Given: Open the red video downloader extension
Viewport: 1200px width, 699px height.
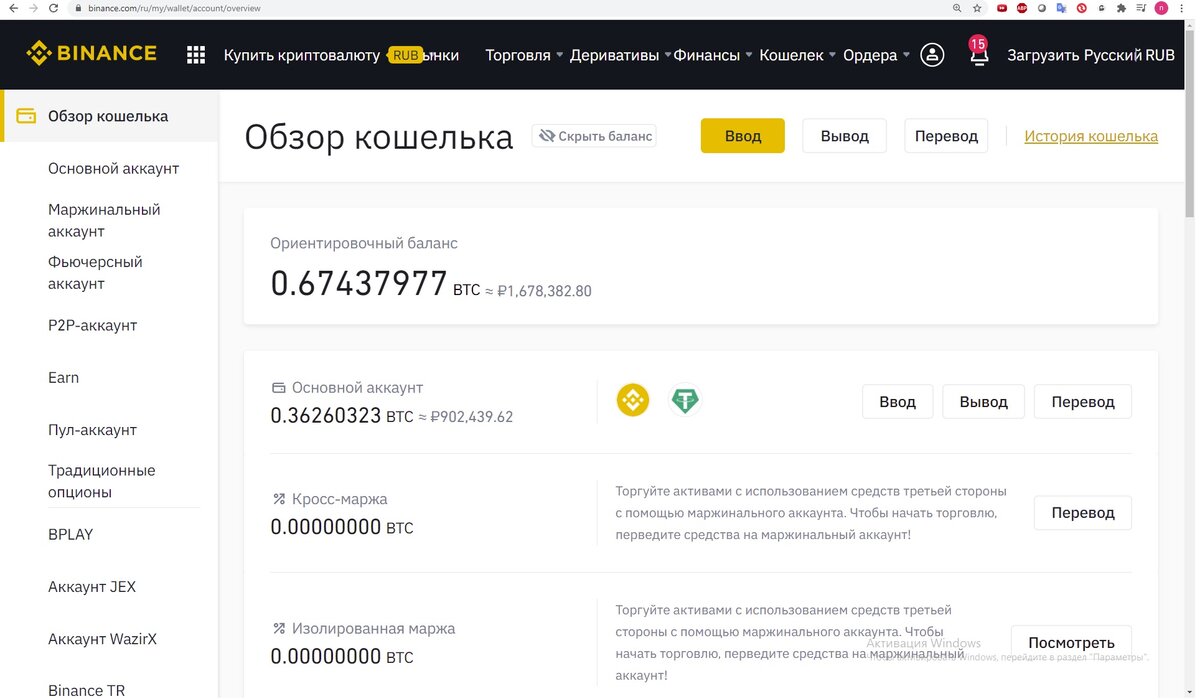Looking at the screenshot, I should [x=1002, y=8].
